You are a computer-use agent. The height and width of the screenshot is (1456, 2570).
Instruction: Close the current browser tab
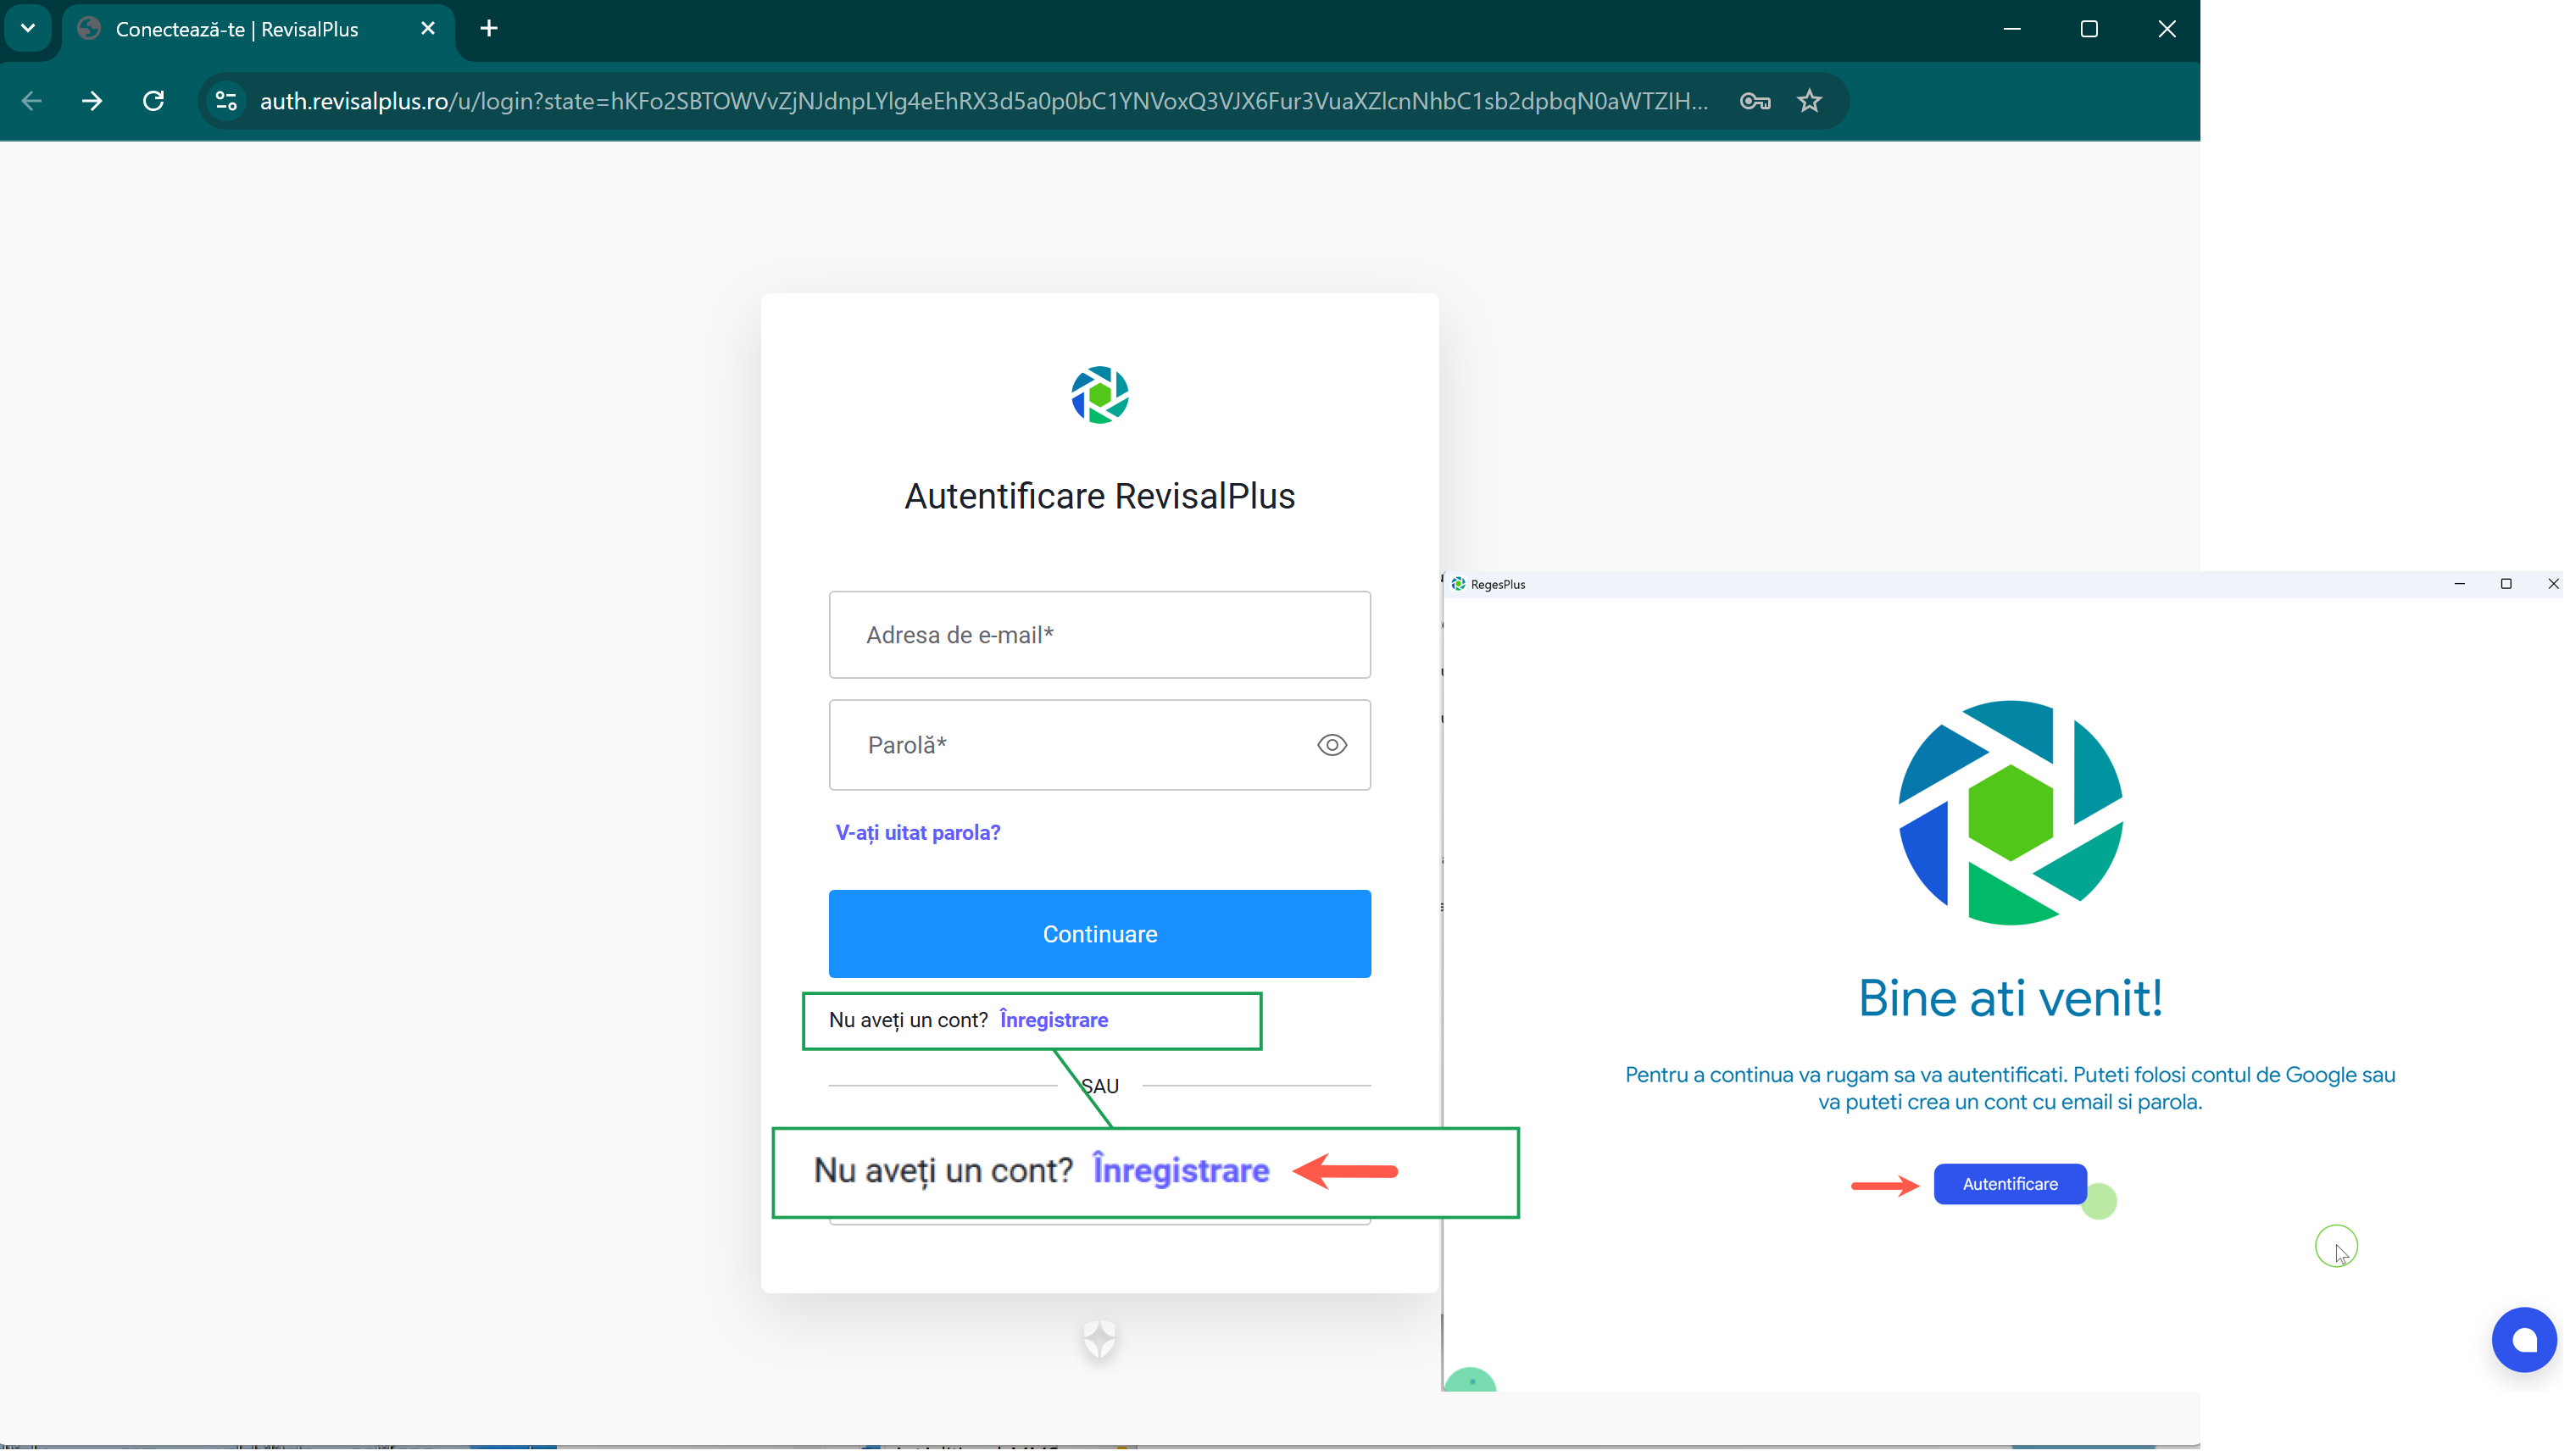[x=428, y=28]
